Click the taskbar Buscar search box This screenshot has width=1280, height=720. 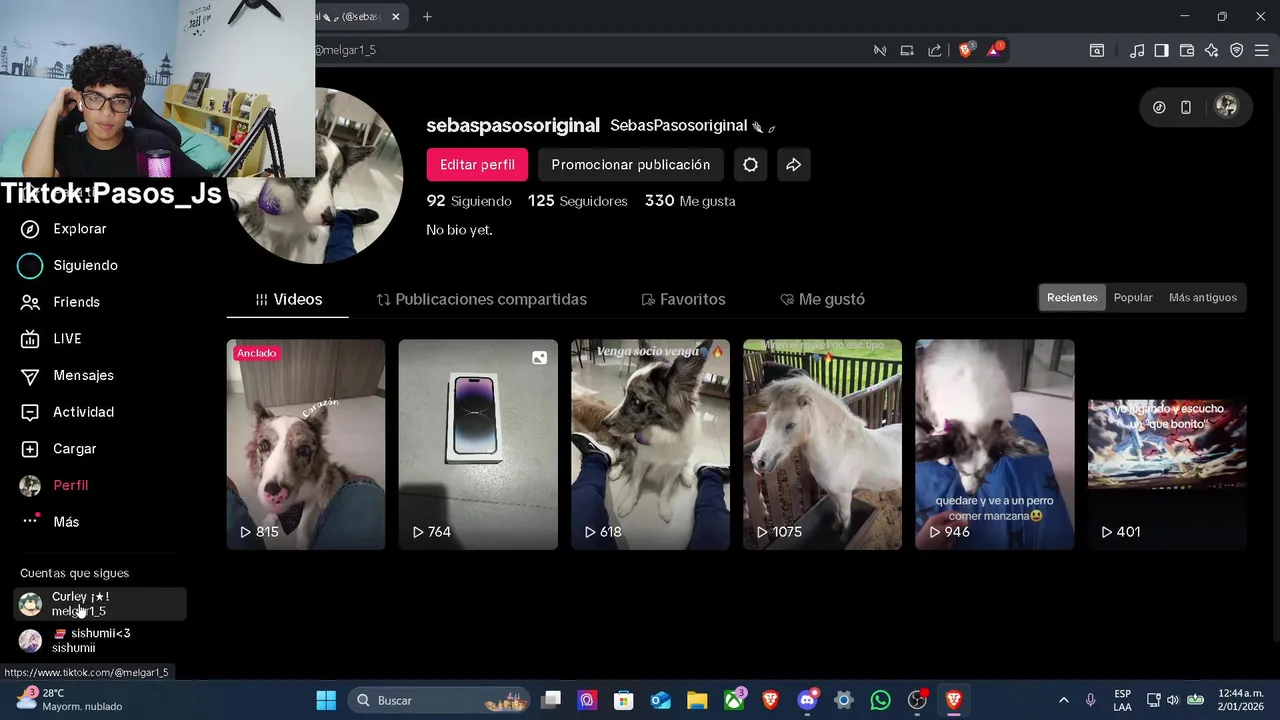(439, 700)
